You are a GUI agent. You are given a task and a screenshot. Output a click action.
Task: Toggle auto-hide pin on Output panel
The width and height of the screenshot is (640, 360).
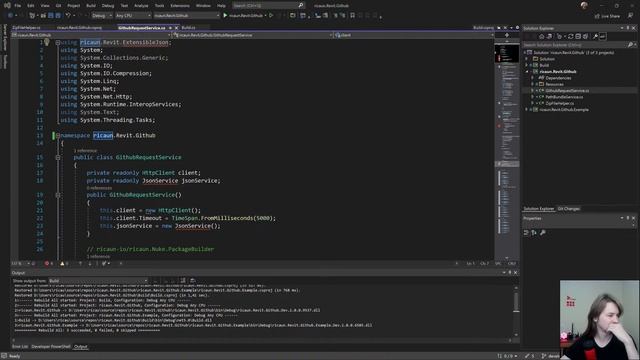pyautogui.click(x=509, y=272)
